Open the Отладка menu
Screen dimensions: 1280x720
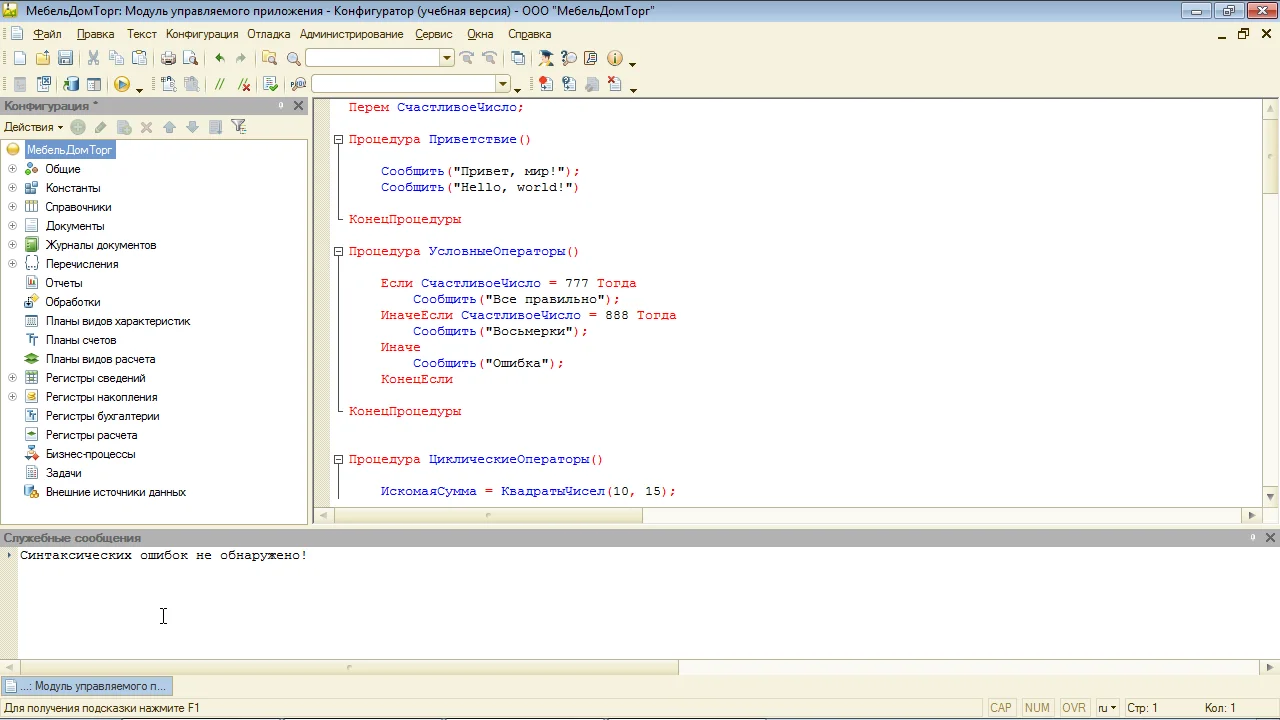click(x=268, y=34)
